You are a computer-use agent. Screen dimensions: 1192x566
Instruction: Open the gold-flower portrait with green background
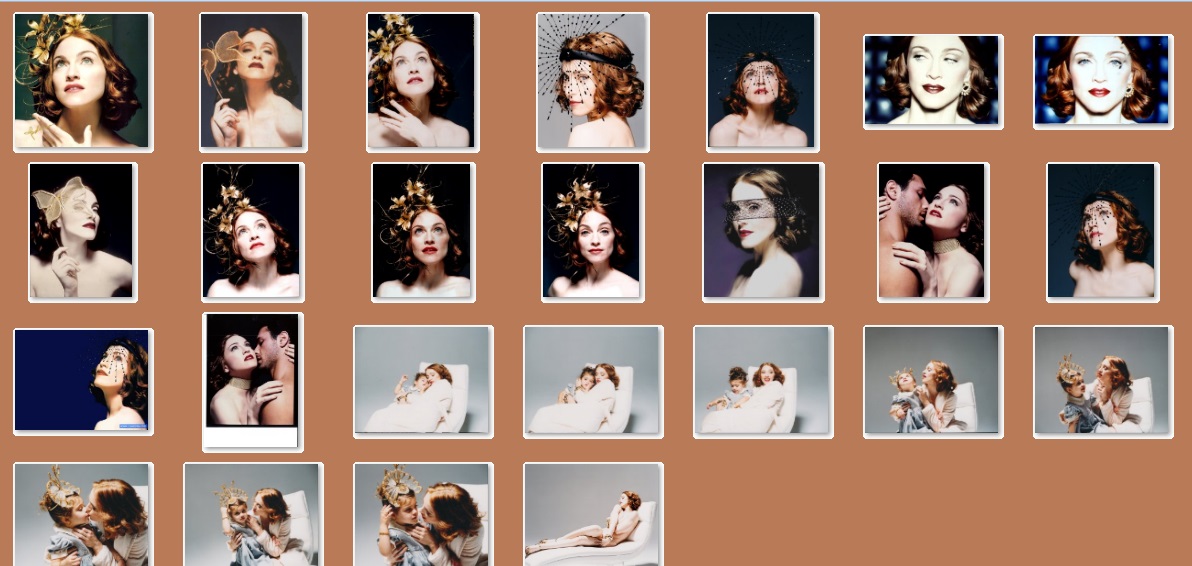click(83, 81)
